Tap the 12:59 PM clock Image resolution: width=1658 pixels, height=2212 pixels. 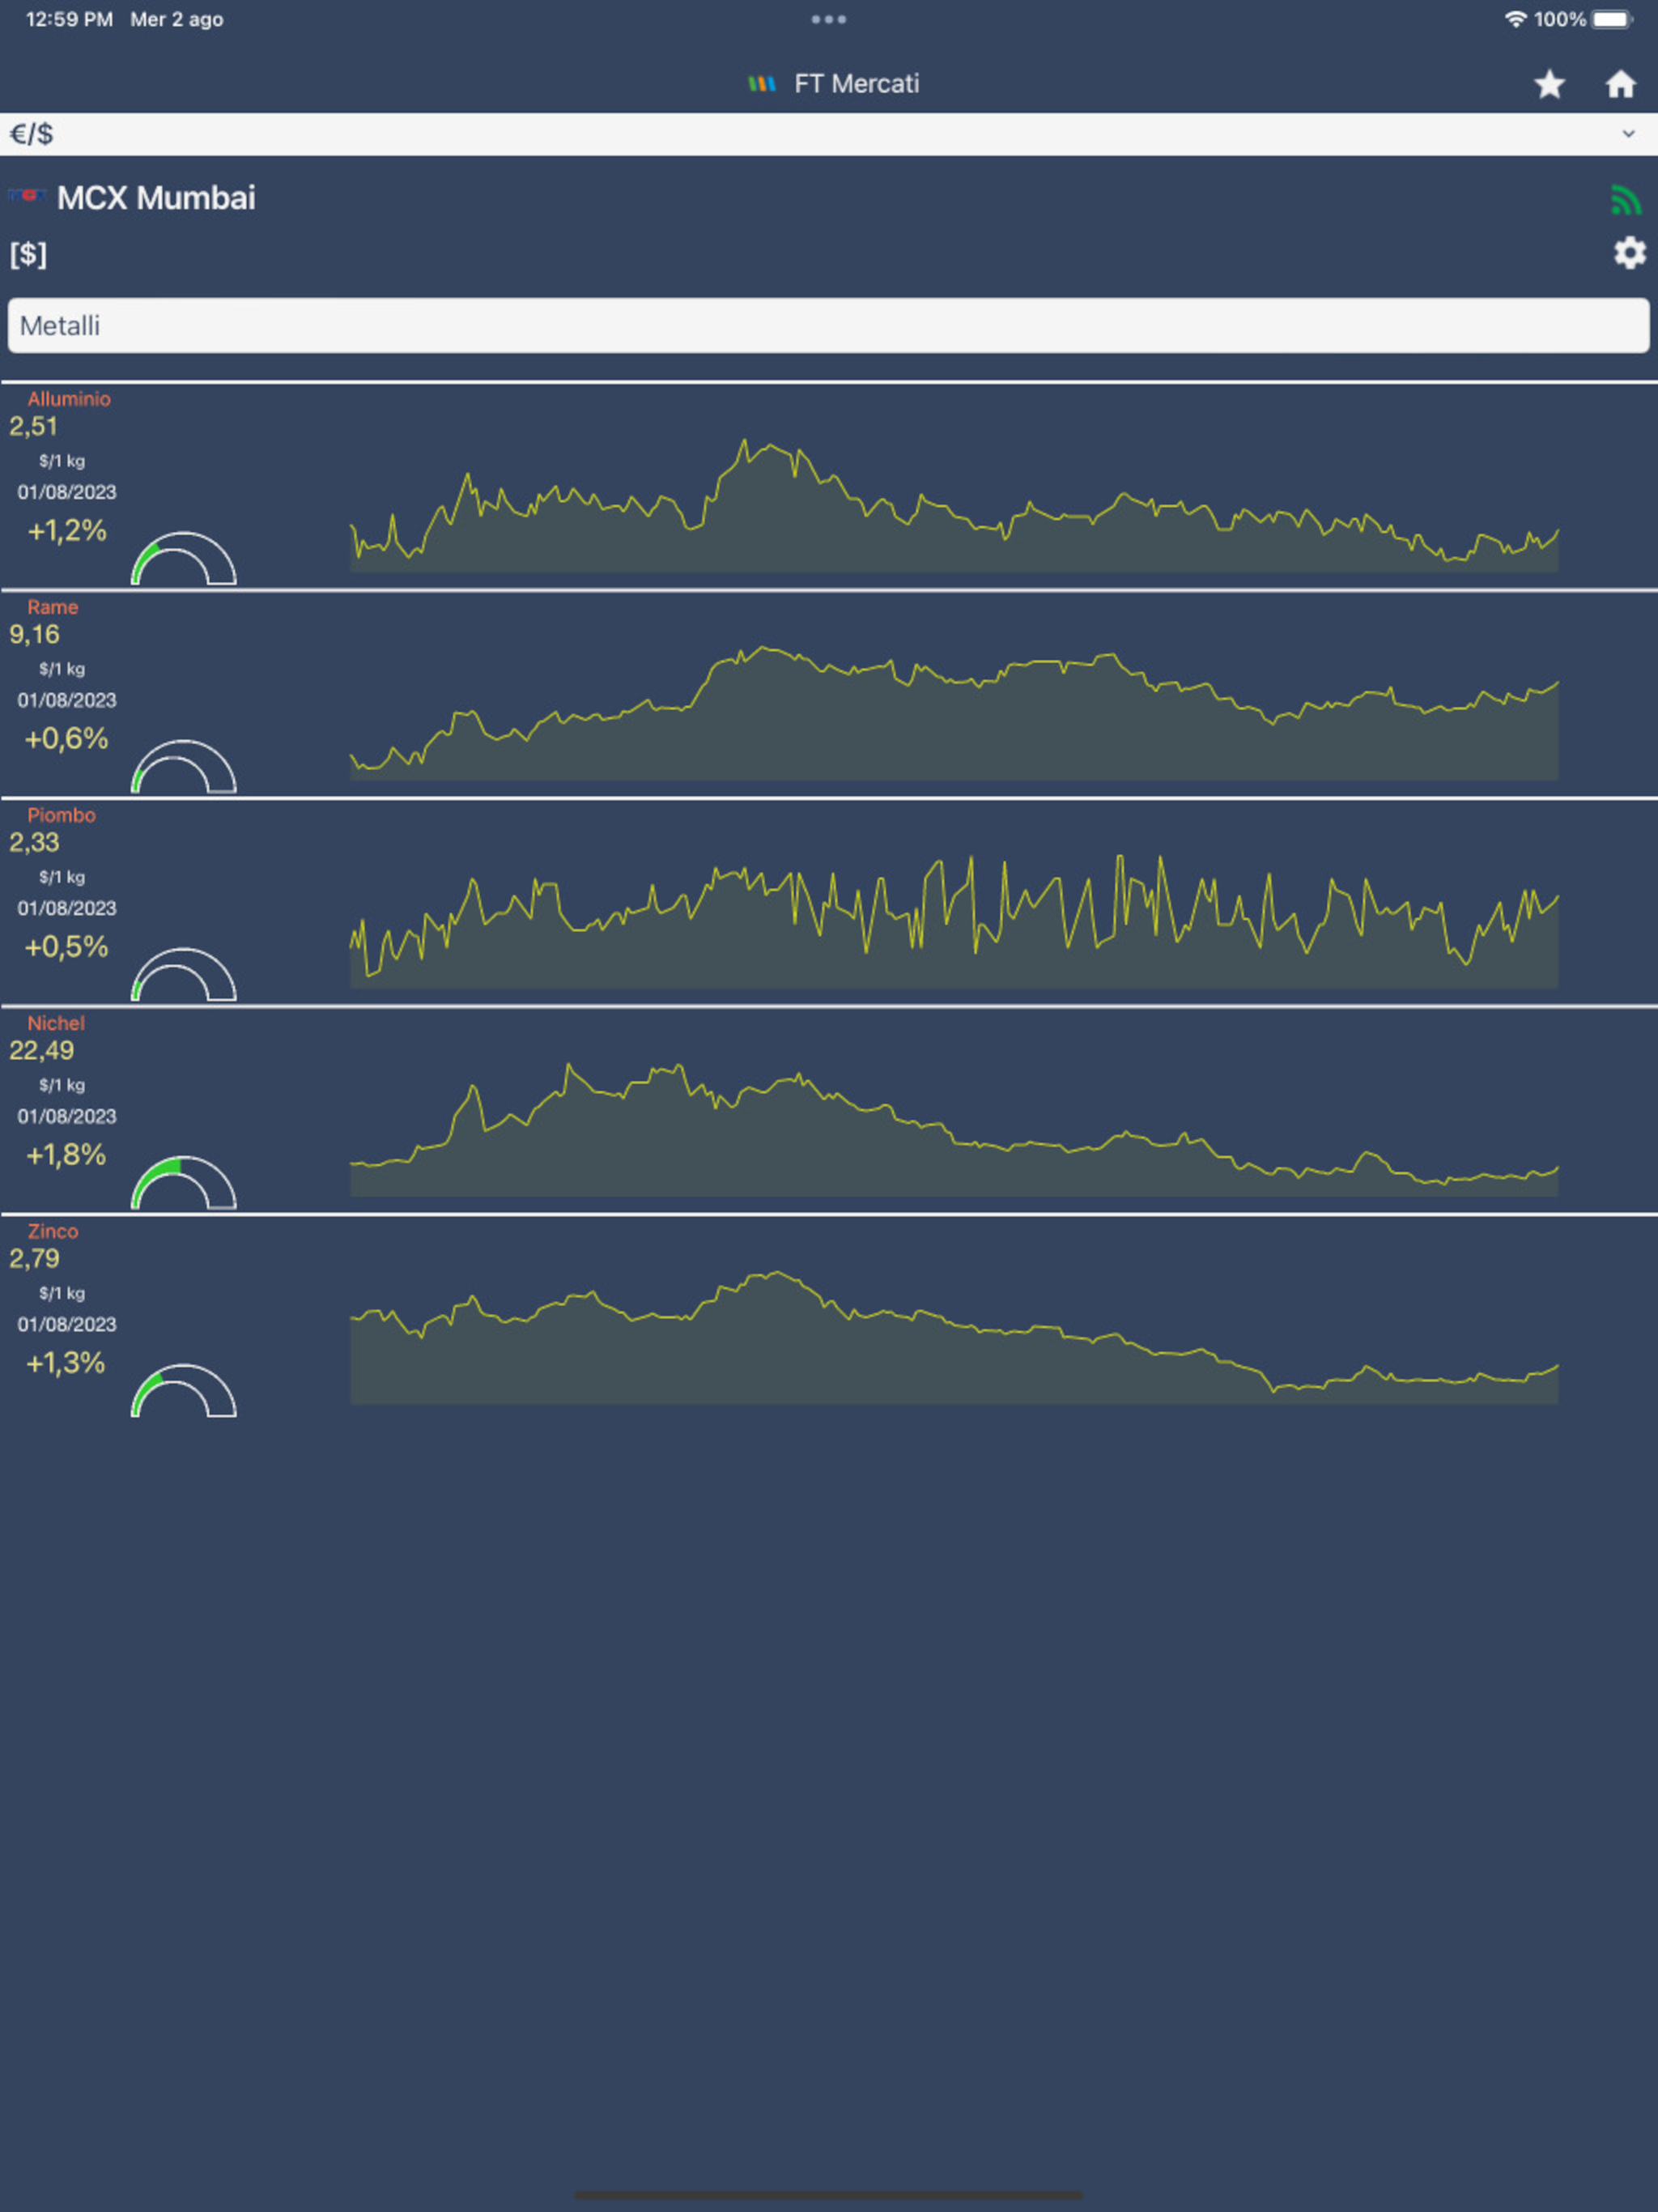pos(69,19)
